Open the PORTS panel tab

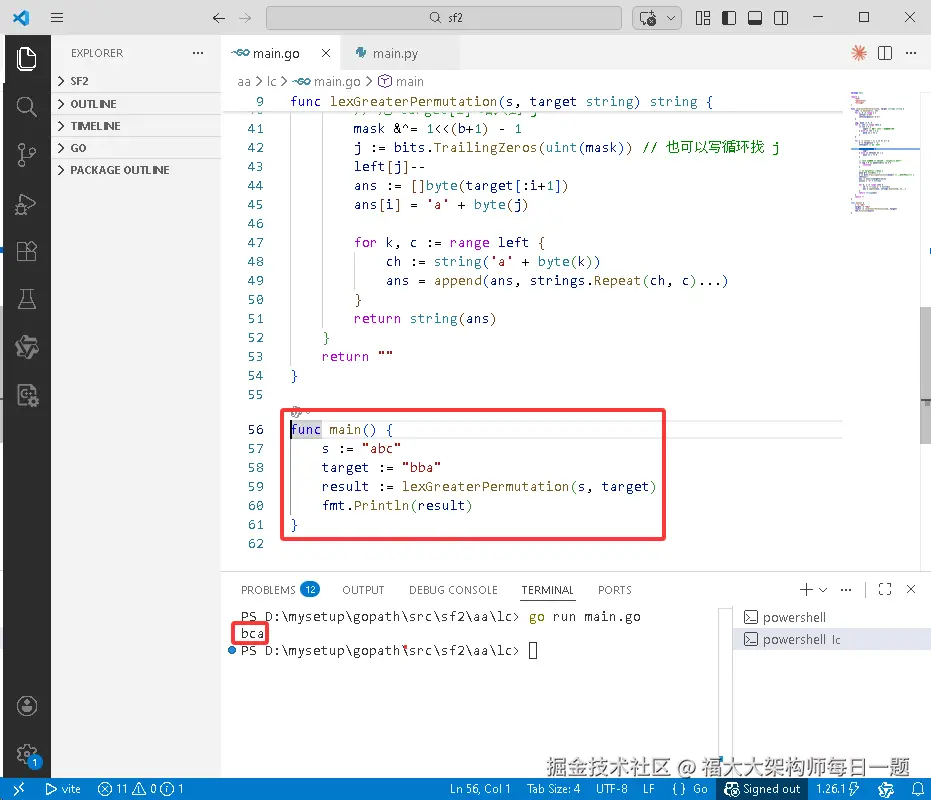pos(615,590)
